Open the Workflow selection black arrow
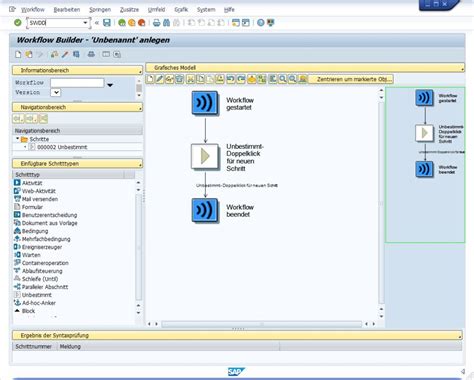474x380 pixels. (110, 85)
